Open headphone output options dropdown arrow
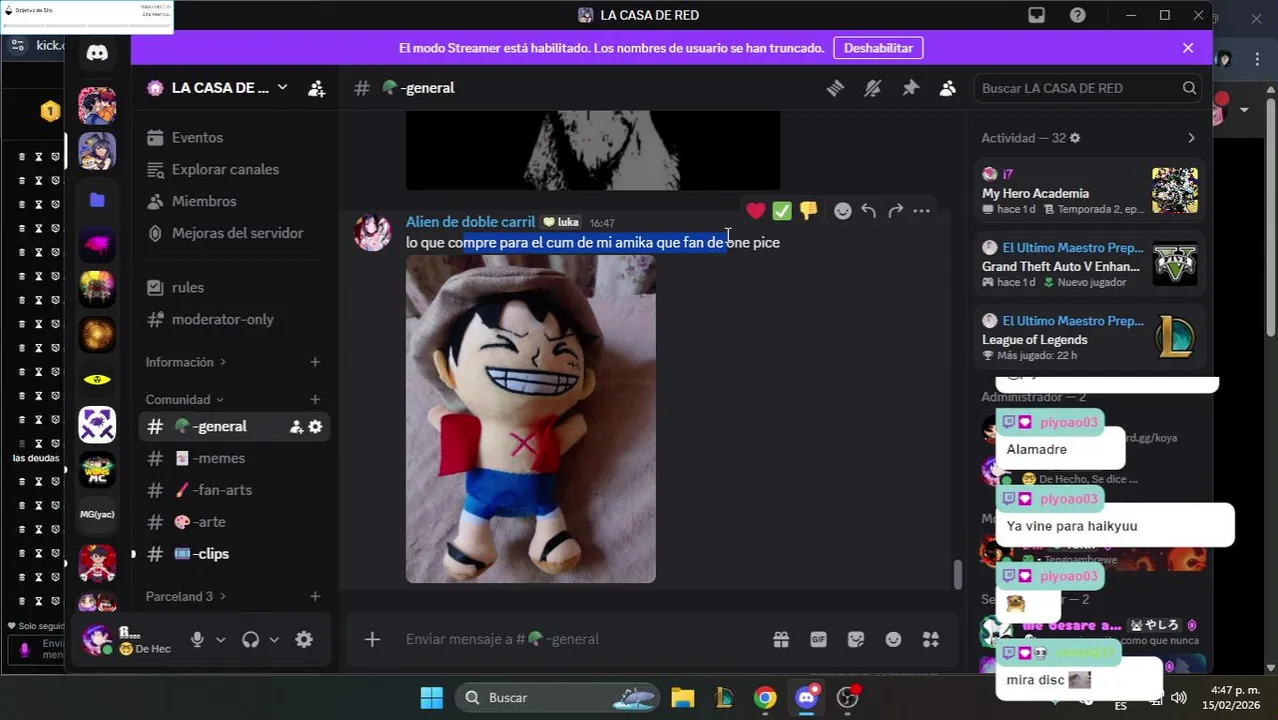 click(274, 640)
